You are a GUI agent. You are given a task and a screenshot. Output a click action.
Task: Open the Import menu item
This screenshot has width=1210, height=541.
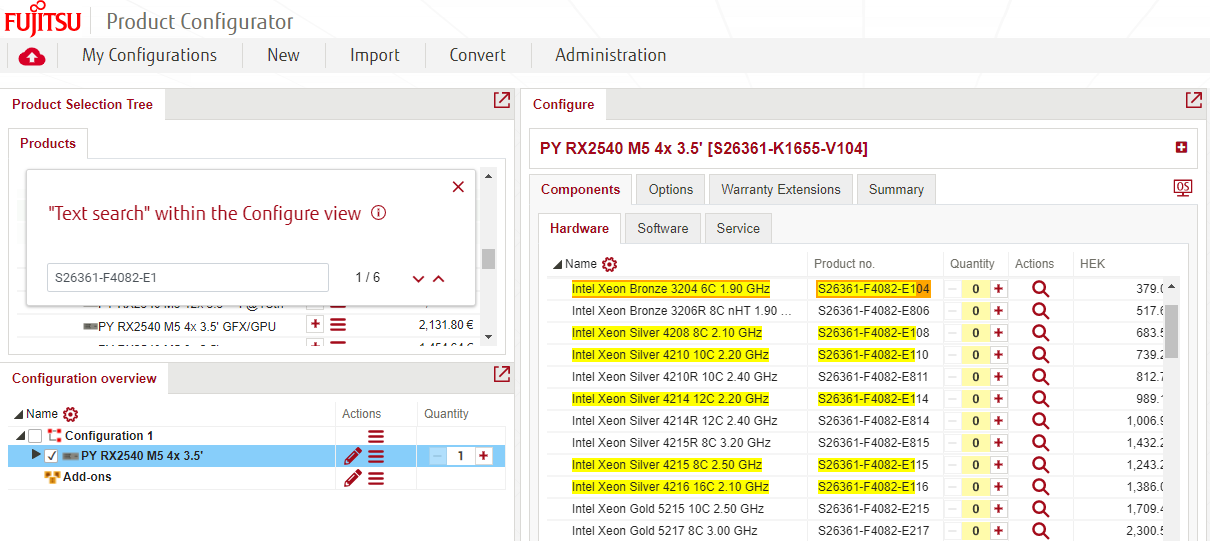tap(375, 55)
